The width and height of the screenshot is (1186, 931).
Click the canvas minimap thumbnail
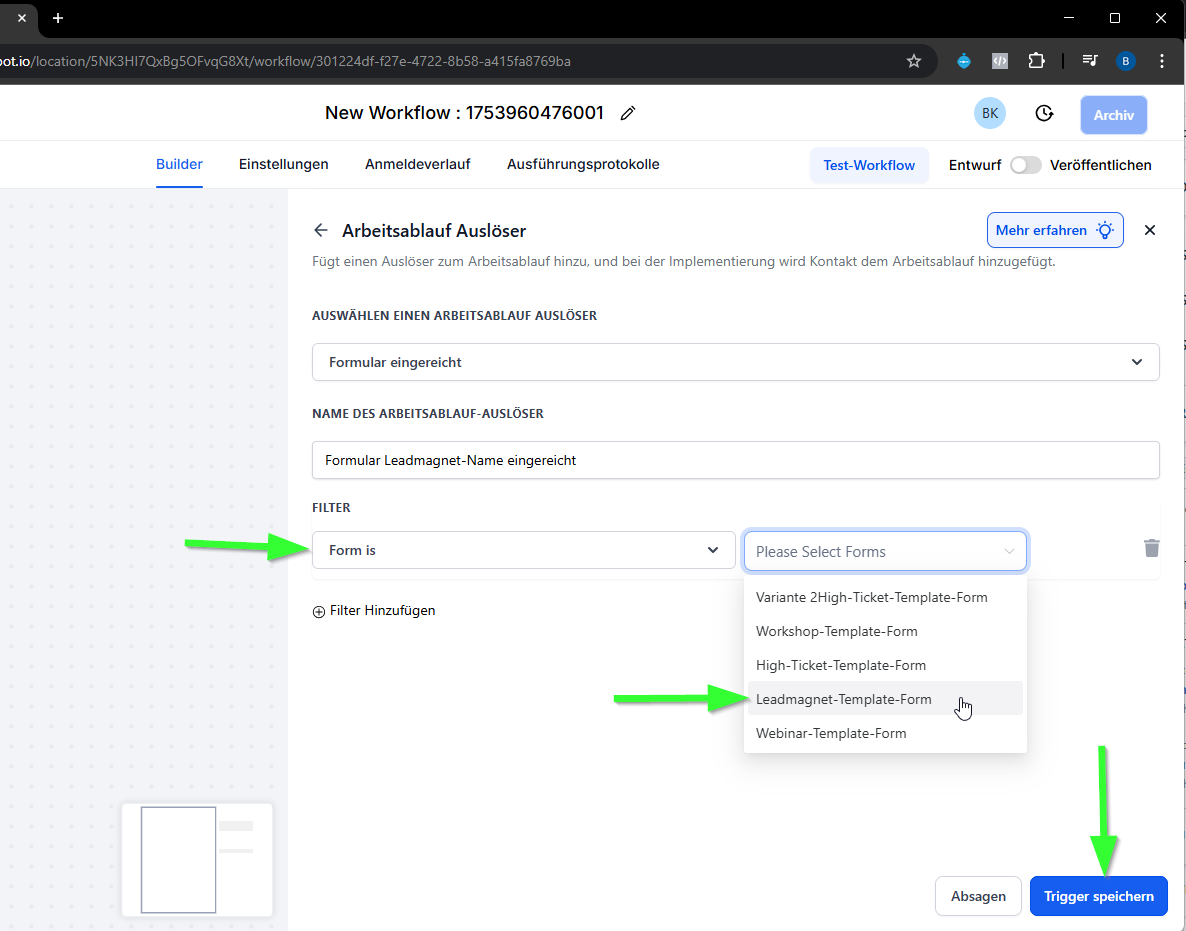197,860
